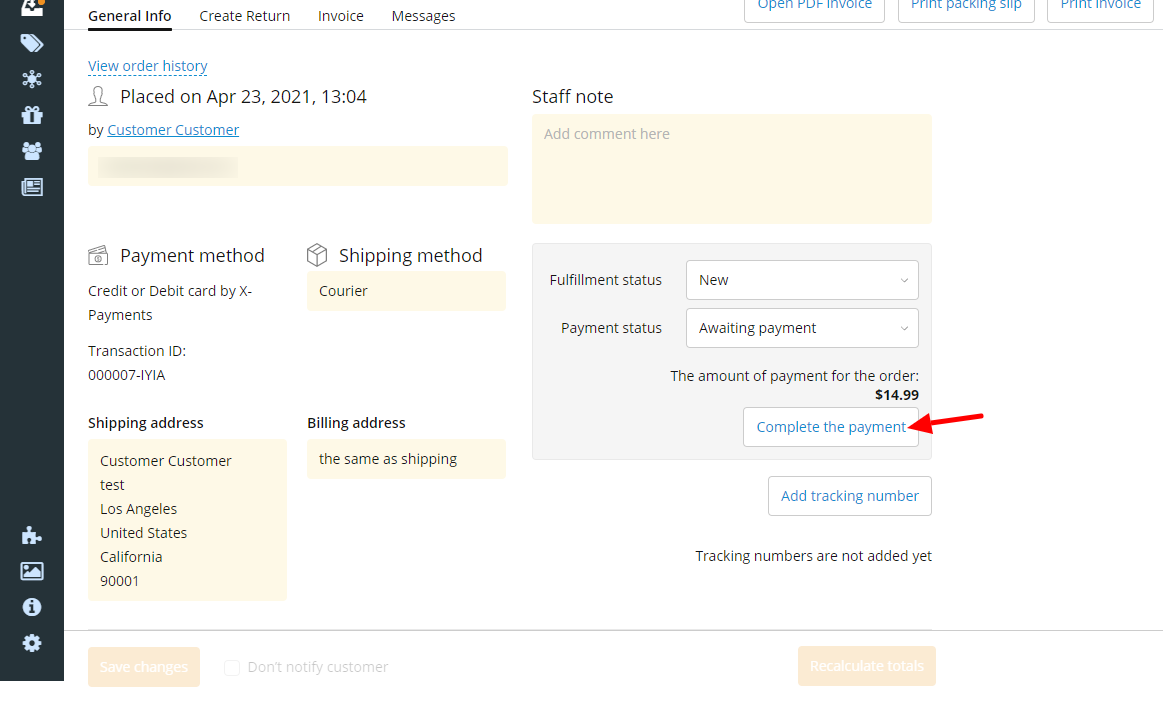This screenshot has height=702, width=1163.
Task: Click the 'Credit or Debit card by X-Payments' text
Action: (x=170, y=303)
